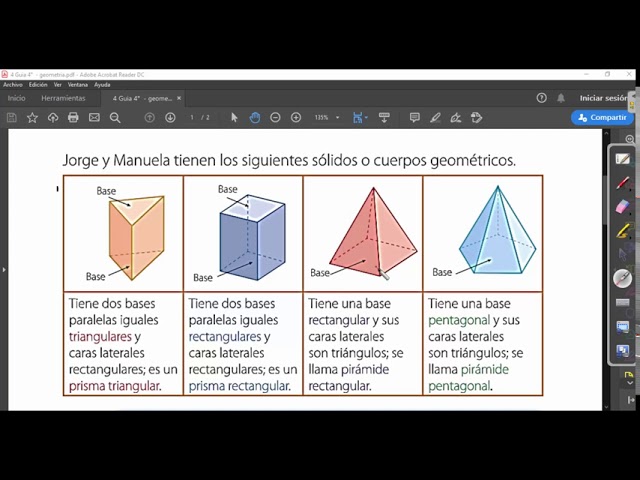Print the document with the printer icon
Viewport: 640px width, 480px height.
tap(73, 118)
